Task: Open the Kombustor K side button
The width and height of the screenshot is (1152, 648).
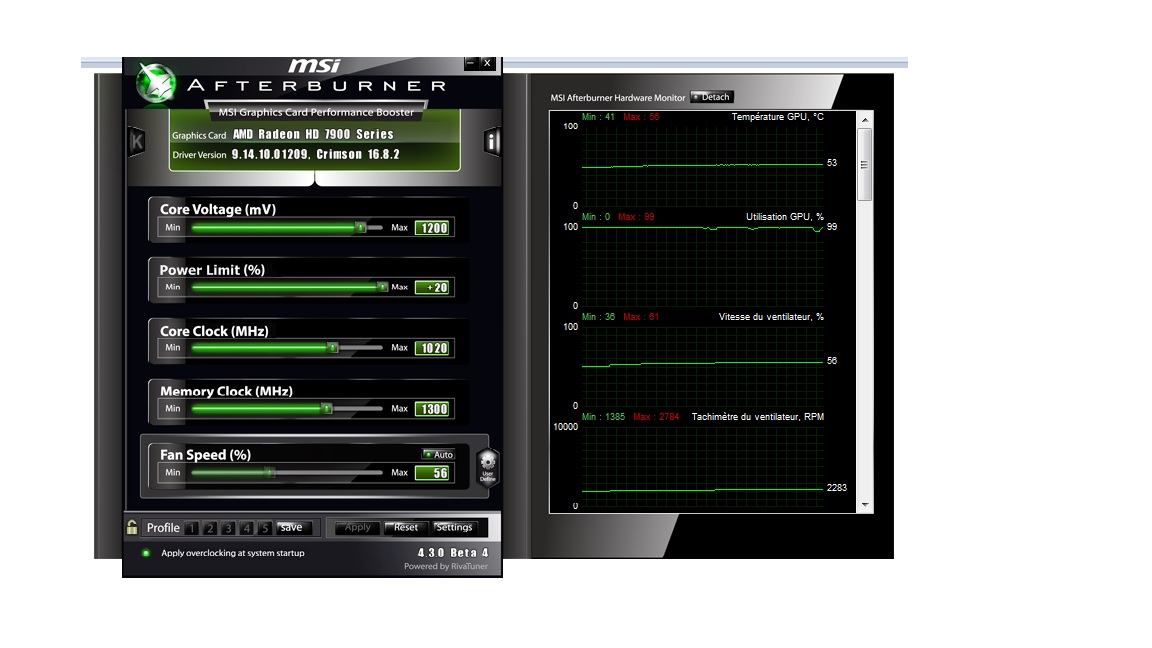Action: (137, 142)
